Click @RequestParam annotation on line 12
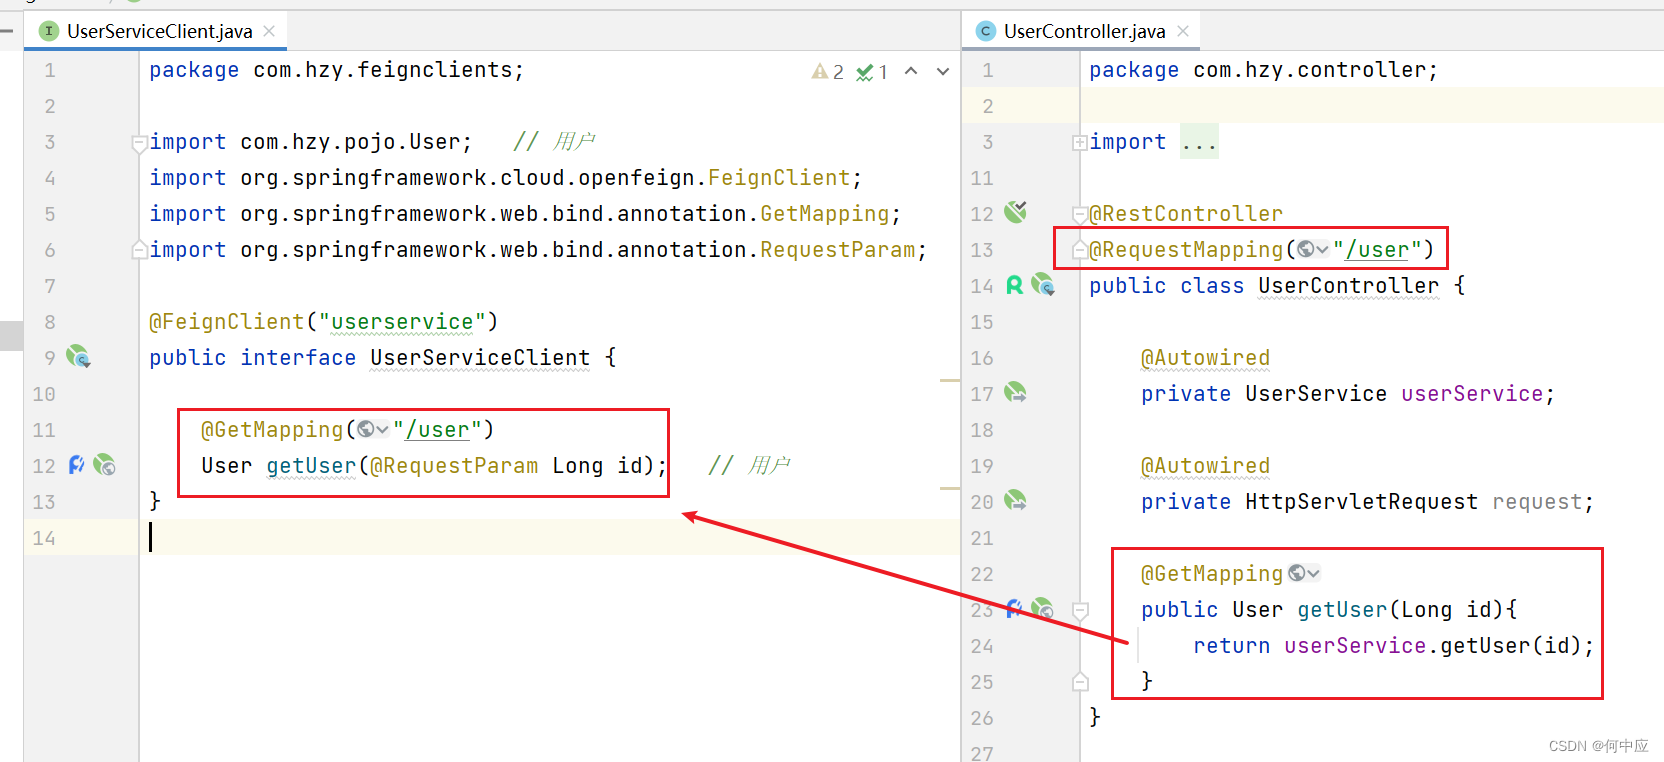 point(454,466)
